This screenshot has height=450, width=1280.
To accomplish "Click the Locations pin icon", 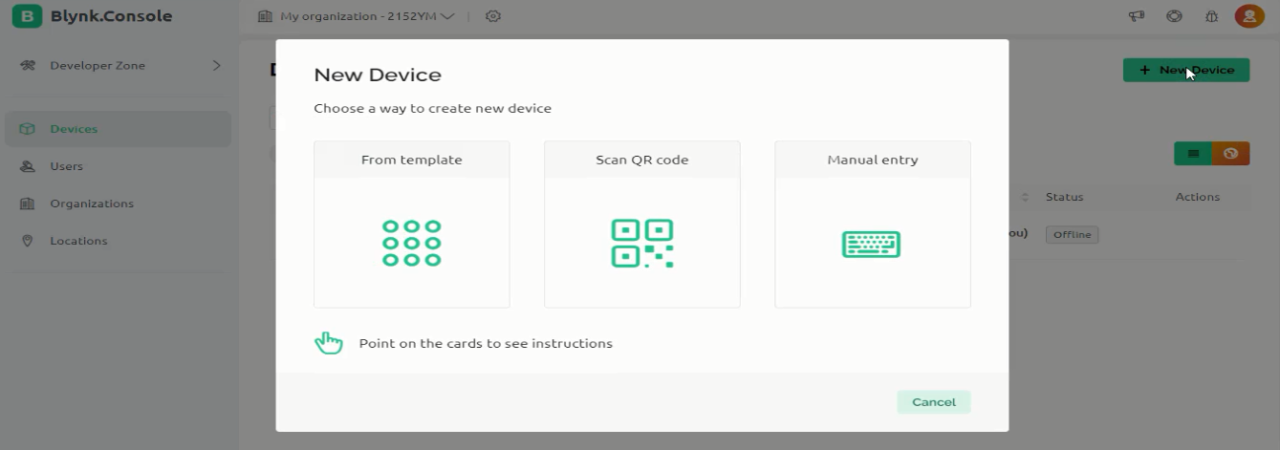I will point(28,241).
